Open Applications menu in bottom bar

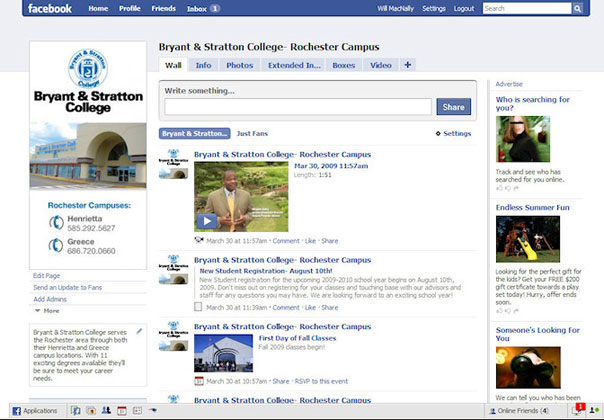click(35, 411)
